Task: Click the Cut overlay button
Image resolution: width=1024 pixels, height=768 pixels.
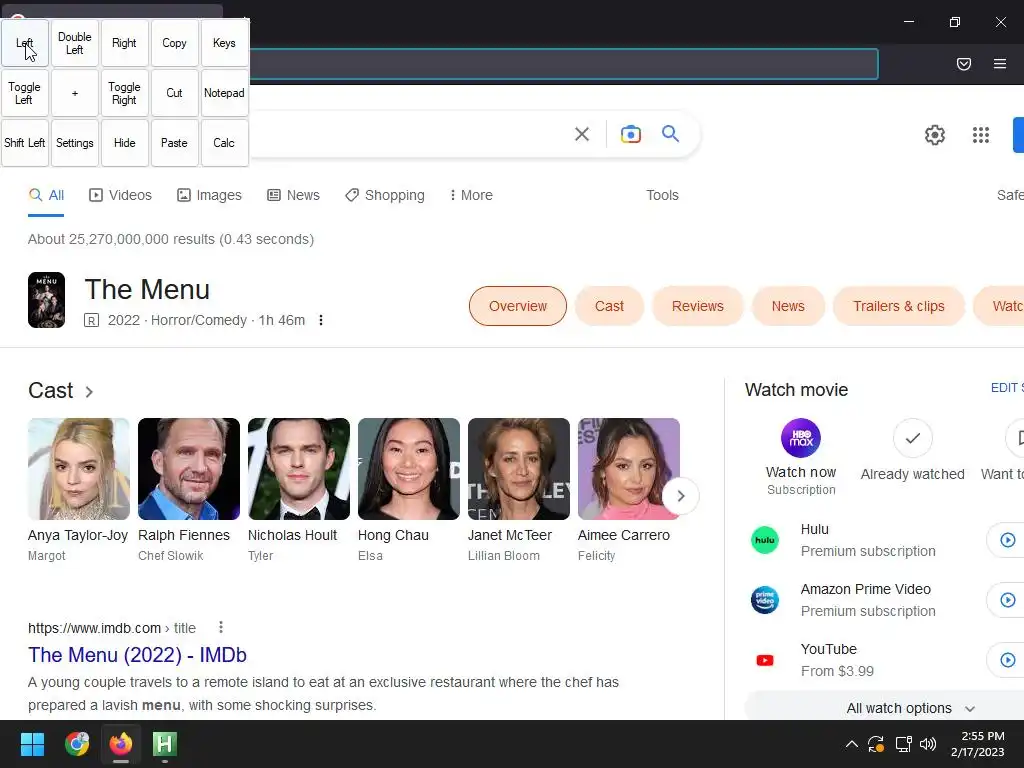Action: tap(174, 93)
